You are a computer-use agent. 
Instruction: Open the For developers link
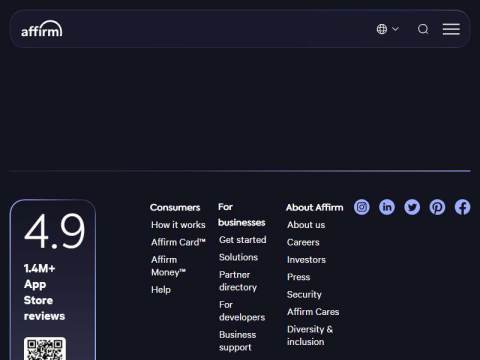[x=242, y=311]
